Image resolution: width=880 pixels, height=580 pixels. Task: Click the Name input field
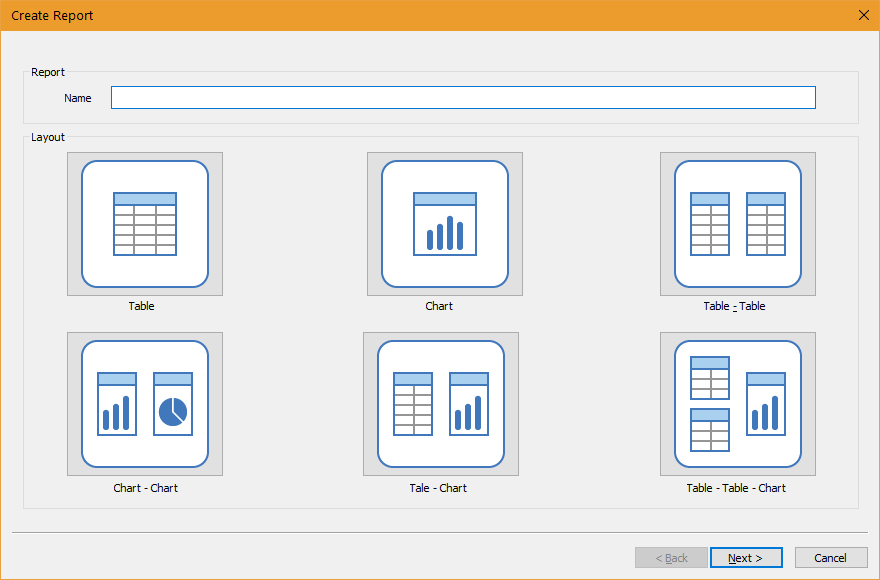coord(463,97)
